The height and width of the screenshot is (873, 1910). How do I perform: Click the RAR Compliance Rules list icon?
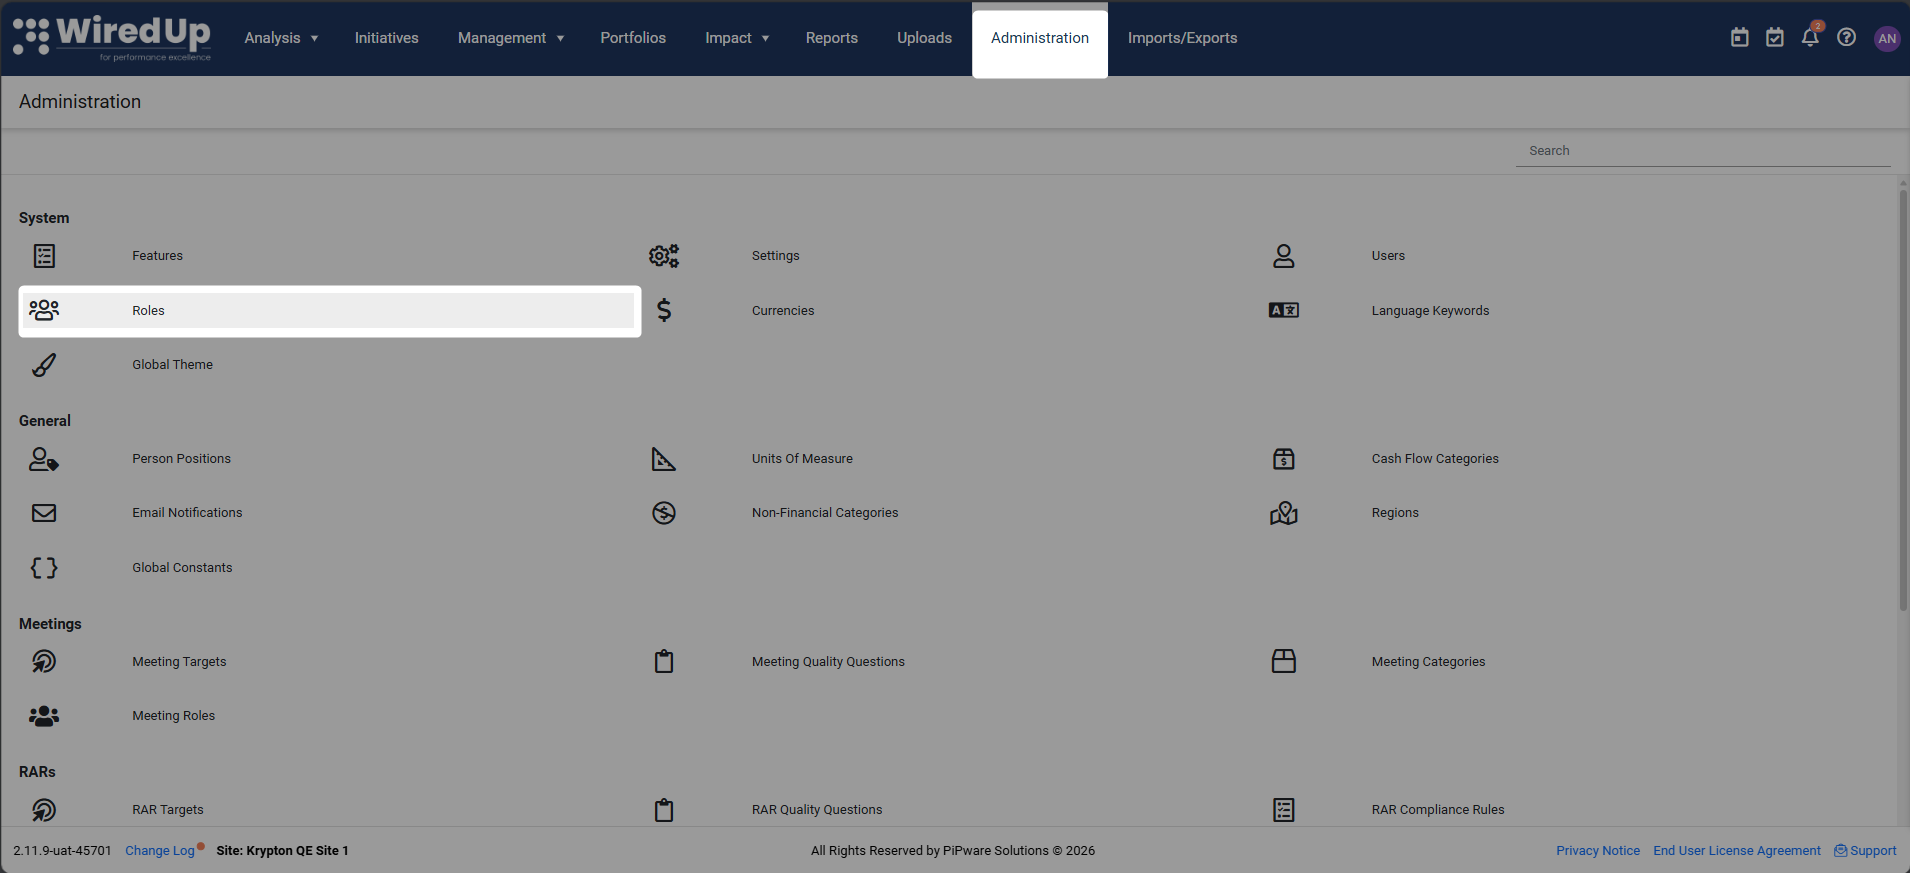point(1284,810)
